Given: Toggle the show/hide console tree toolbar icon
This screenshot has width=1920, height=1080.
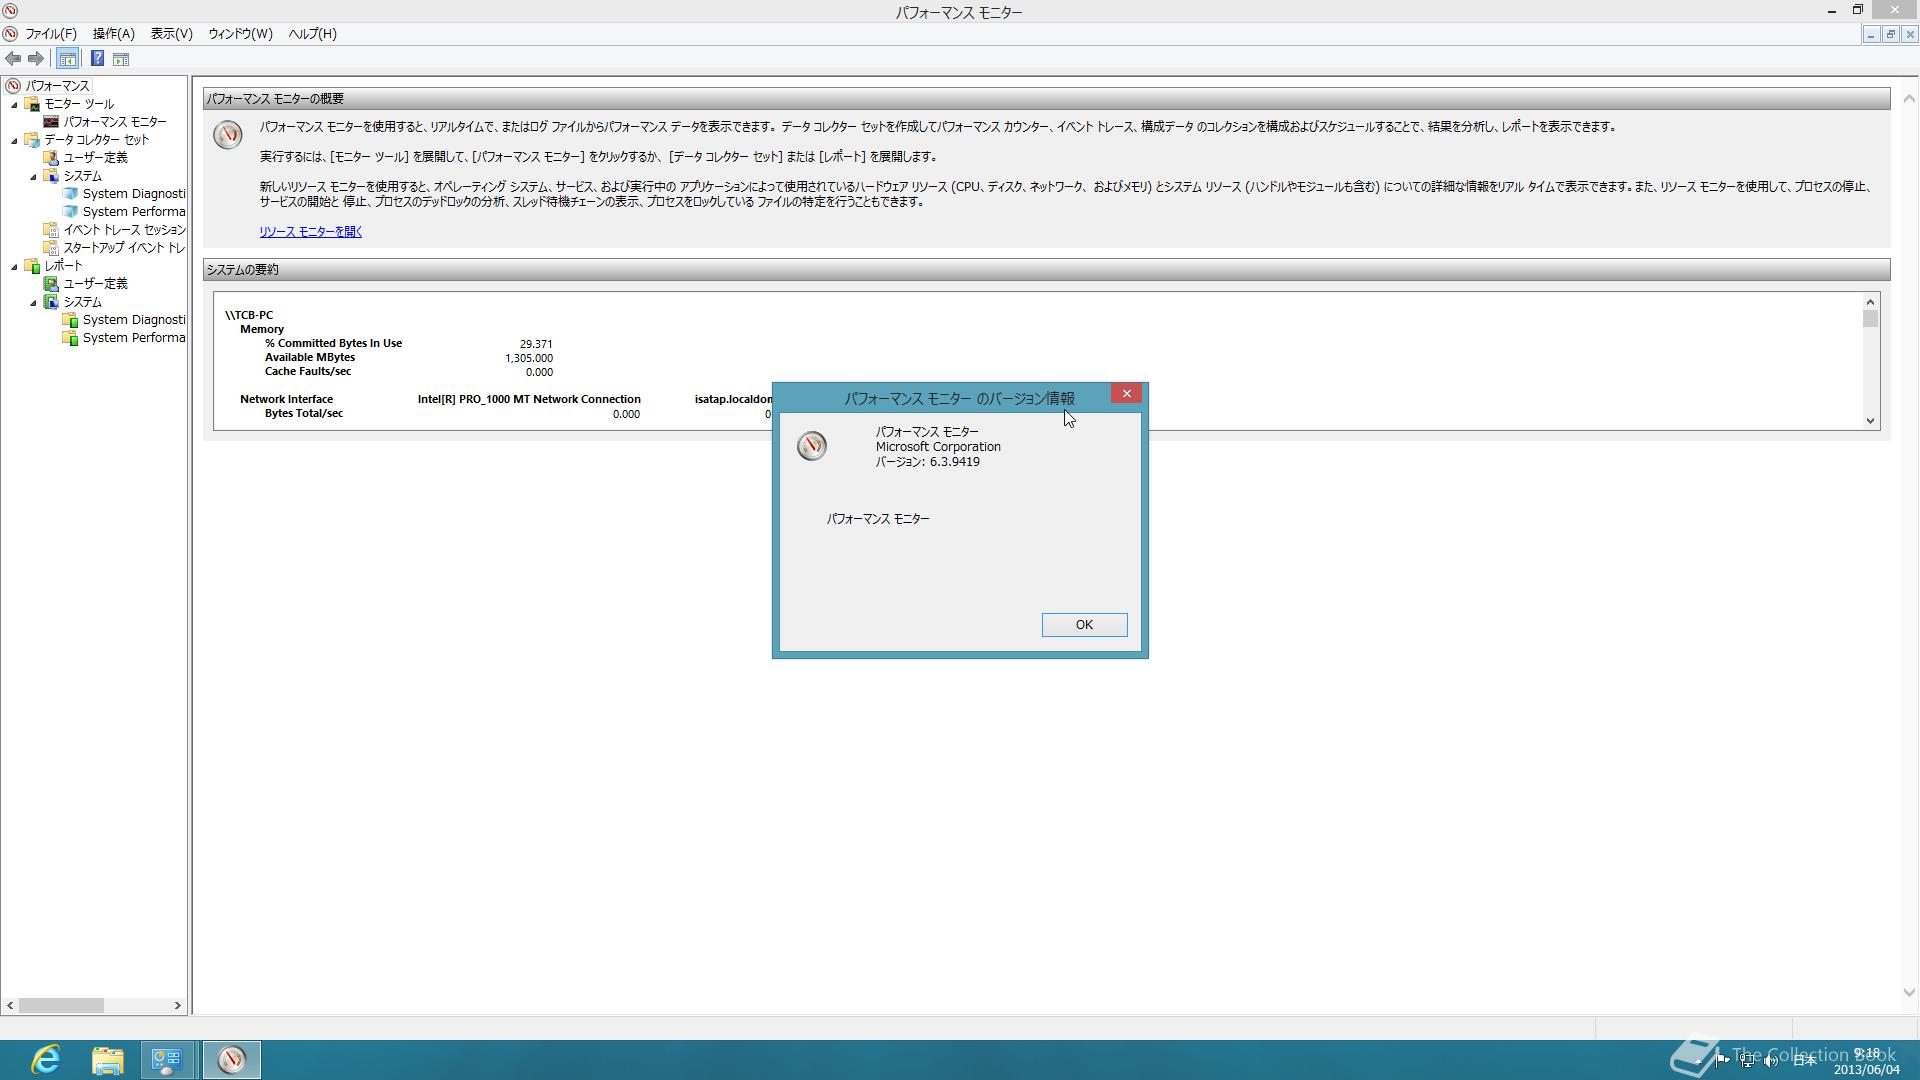Looking at the screenshot, I should pyautogui.click(x=67, y=59).
